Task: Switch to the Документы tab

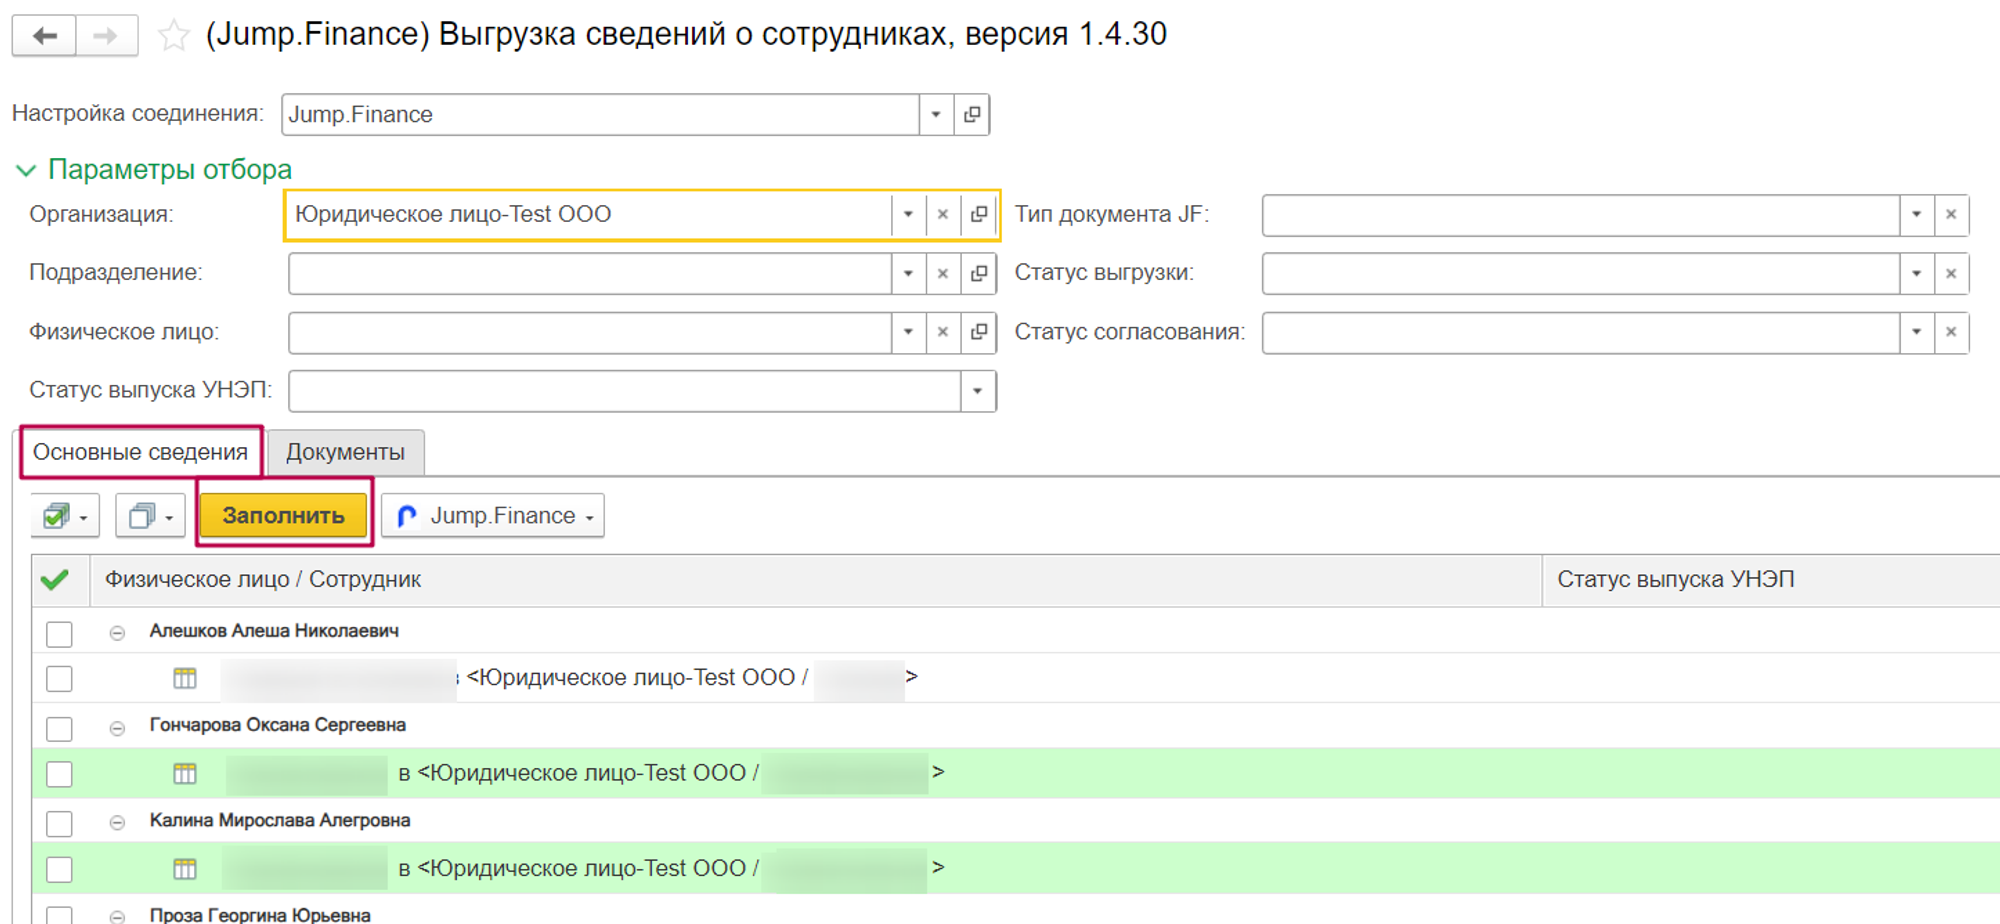Action: point(345,453)
